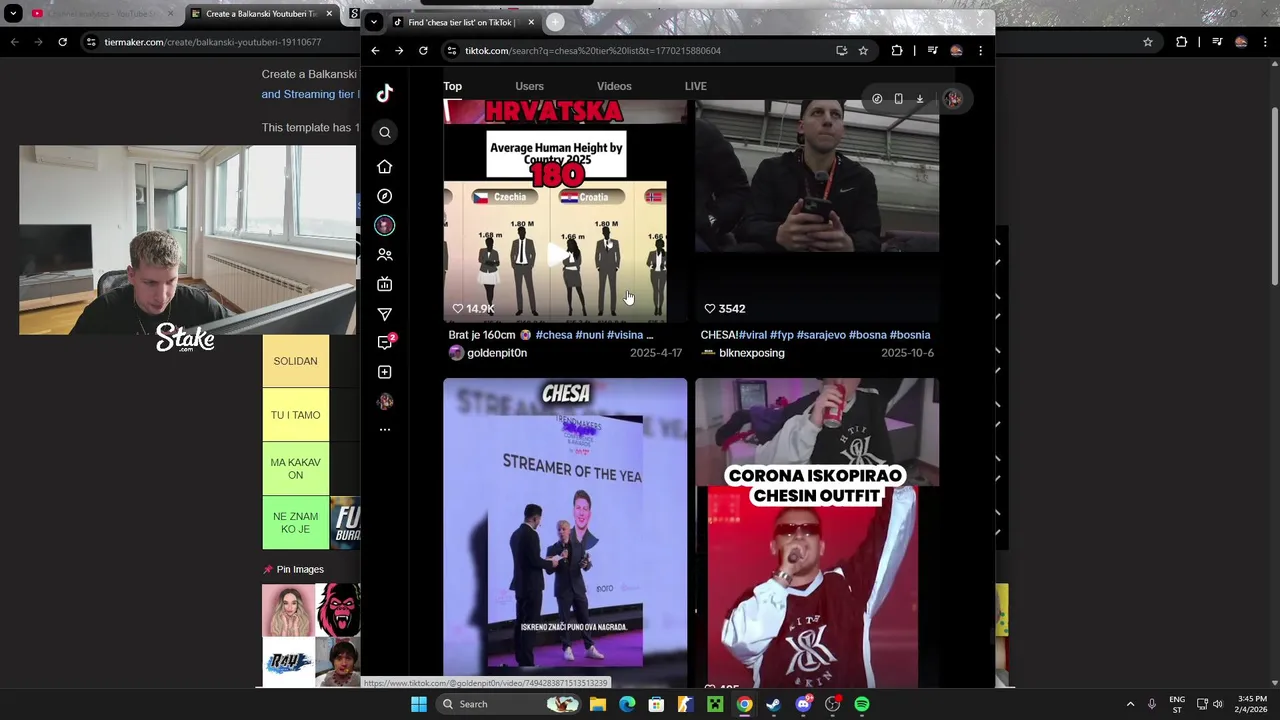Play the Average Human Height video
This screenshot has width=1280, height=720.
(565, 210)
